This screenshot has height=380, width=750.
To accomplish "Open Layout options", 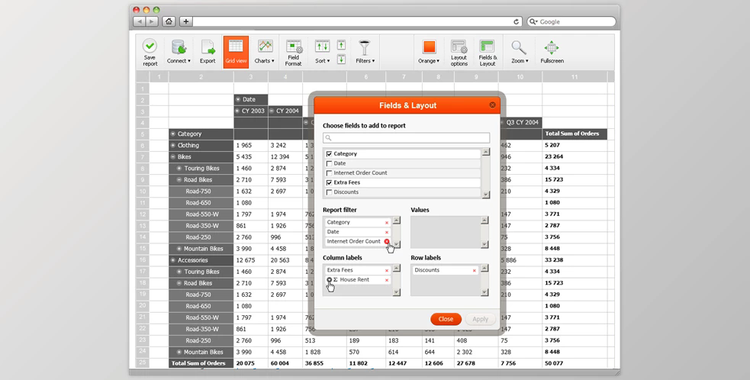I will [459, 52].
